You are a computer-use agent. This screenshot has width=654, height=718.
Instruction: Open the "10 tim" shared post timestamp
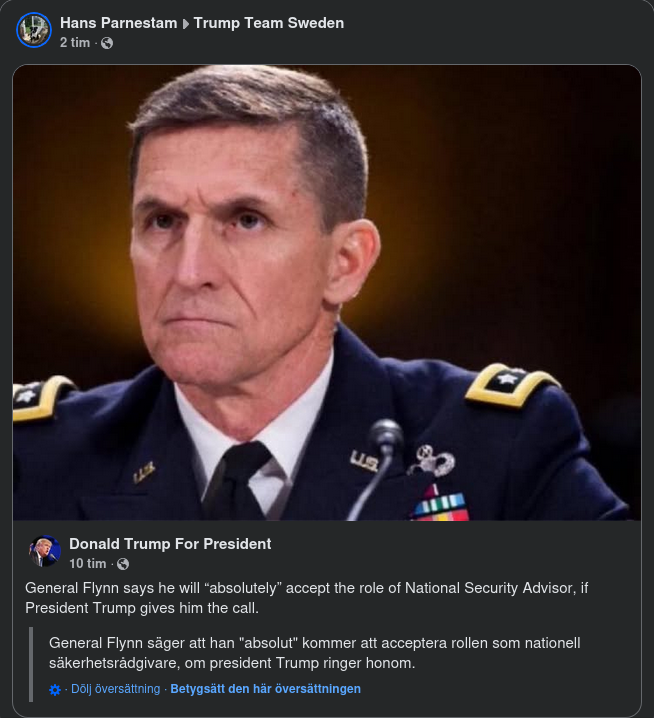[87, 564]
